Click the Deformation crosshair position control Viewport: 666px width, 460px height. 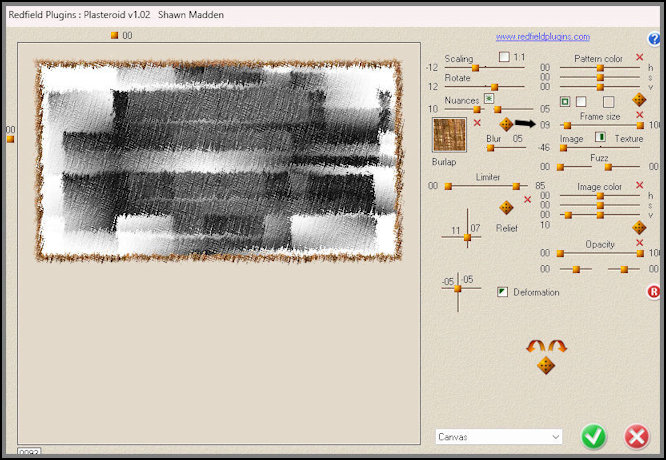[x=457, y=289]
